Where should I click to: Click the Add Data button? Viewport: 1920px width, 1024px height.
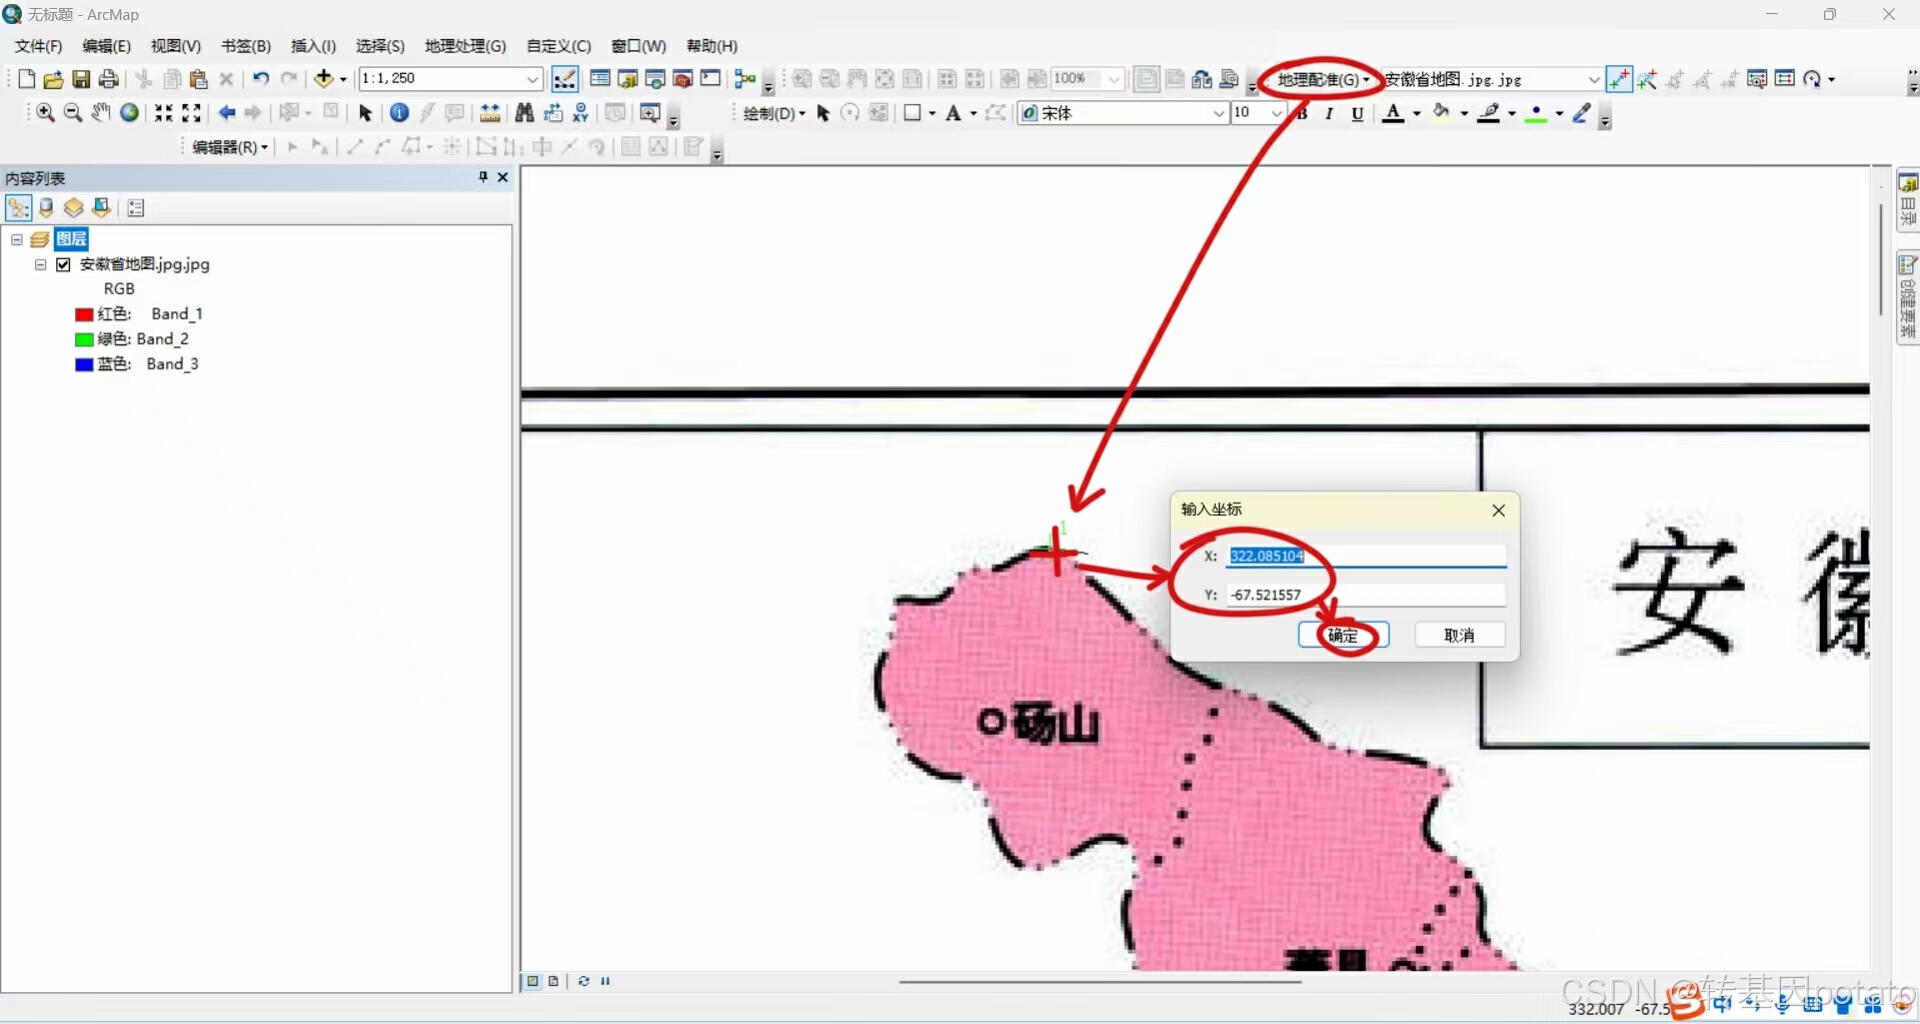tap(324, 79)
